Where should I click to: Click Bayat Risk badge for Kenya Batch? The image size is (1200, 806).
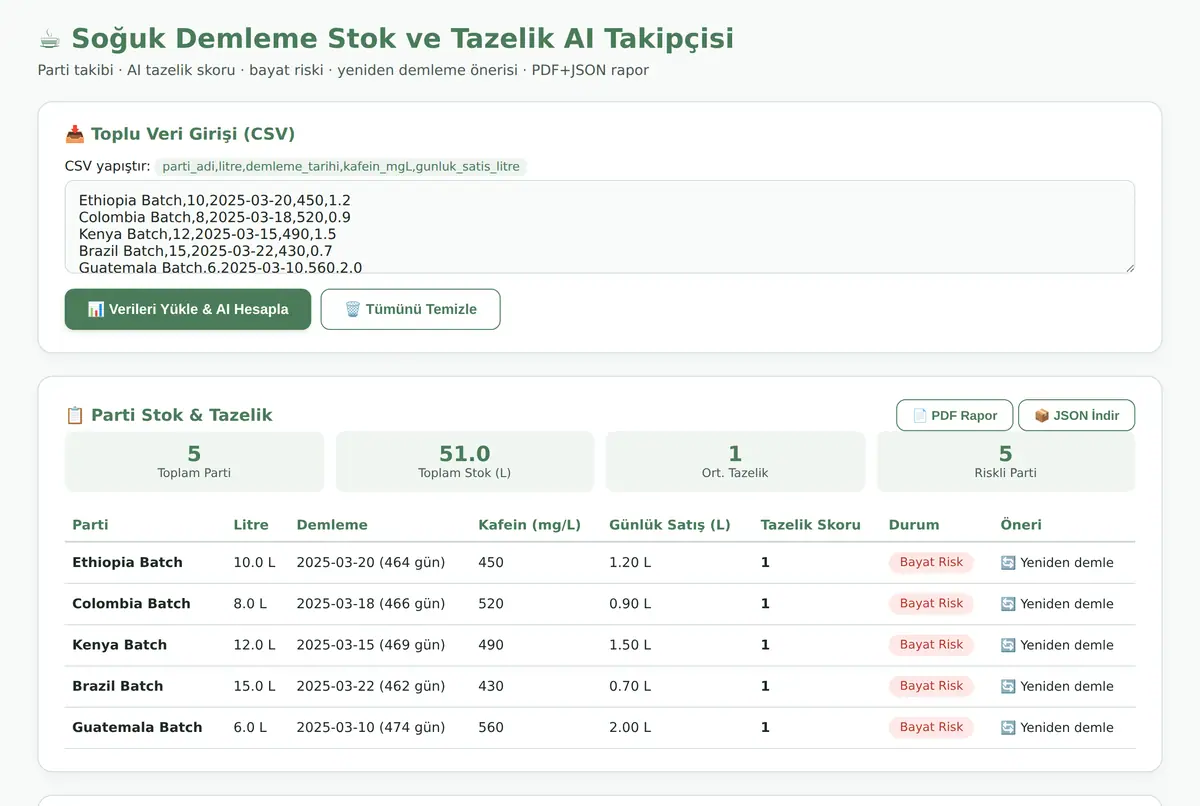click(x=931, y=644)
